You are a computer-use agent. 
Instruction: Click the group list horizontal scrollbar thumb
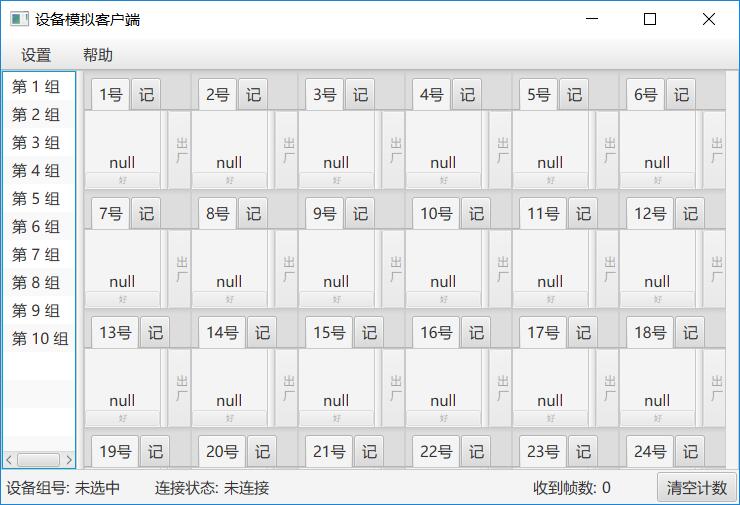tap(39, 459)
